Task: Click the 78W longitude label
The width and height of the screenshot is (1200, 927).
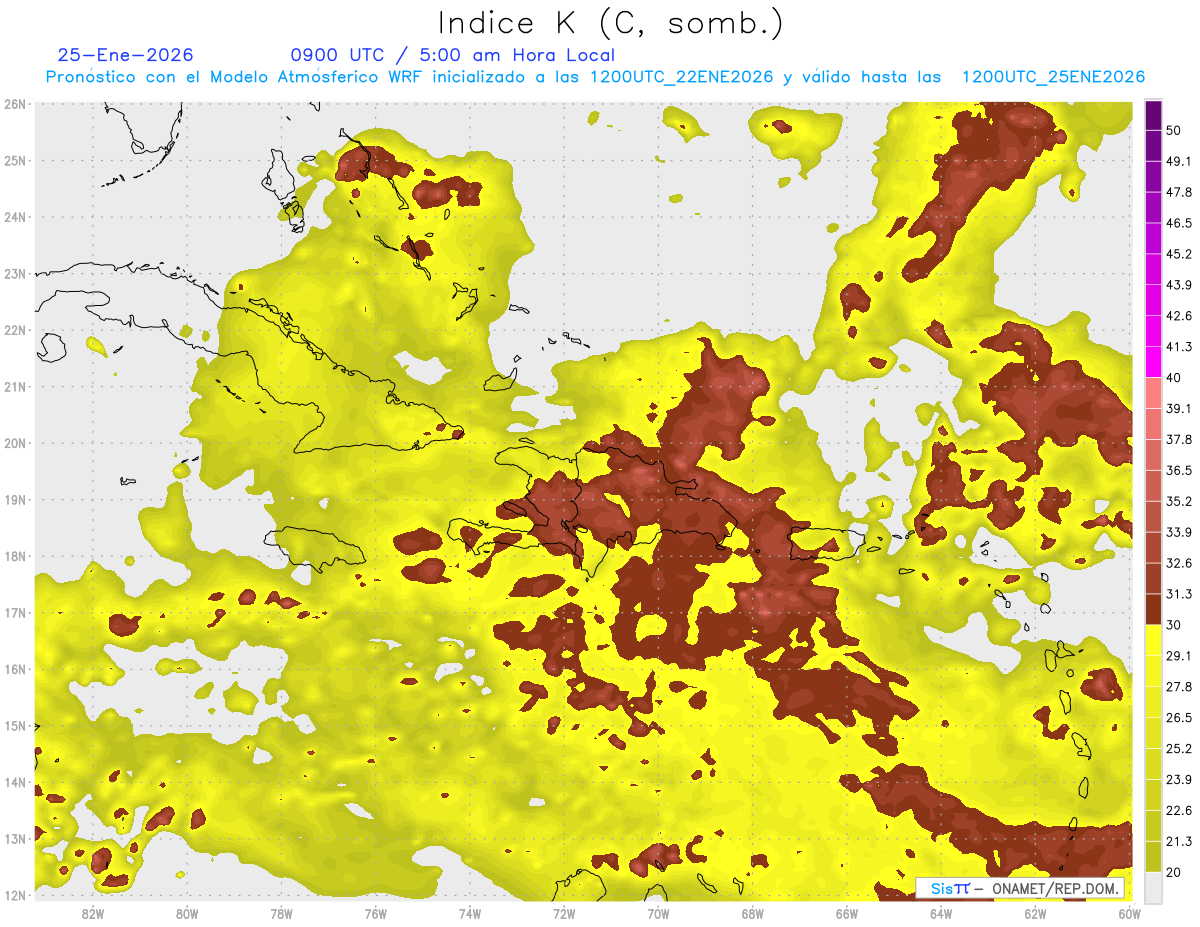Action: pyautogui.click(x=281, y=913)
